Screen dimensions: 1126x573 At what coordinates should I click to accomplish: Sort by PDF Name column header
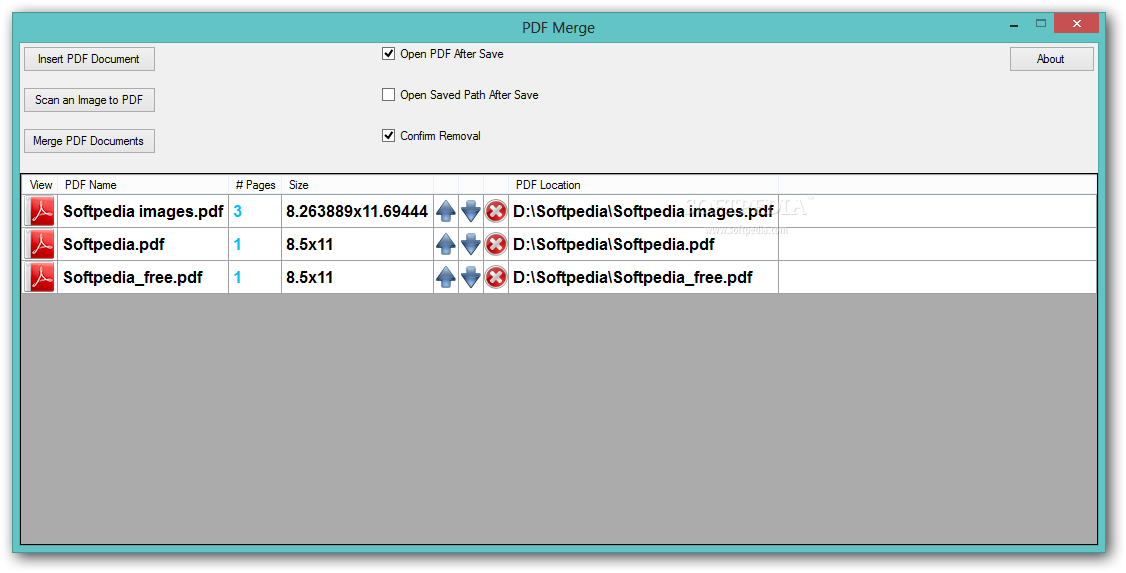point(143,185)
